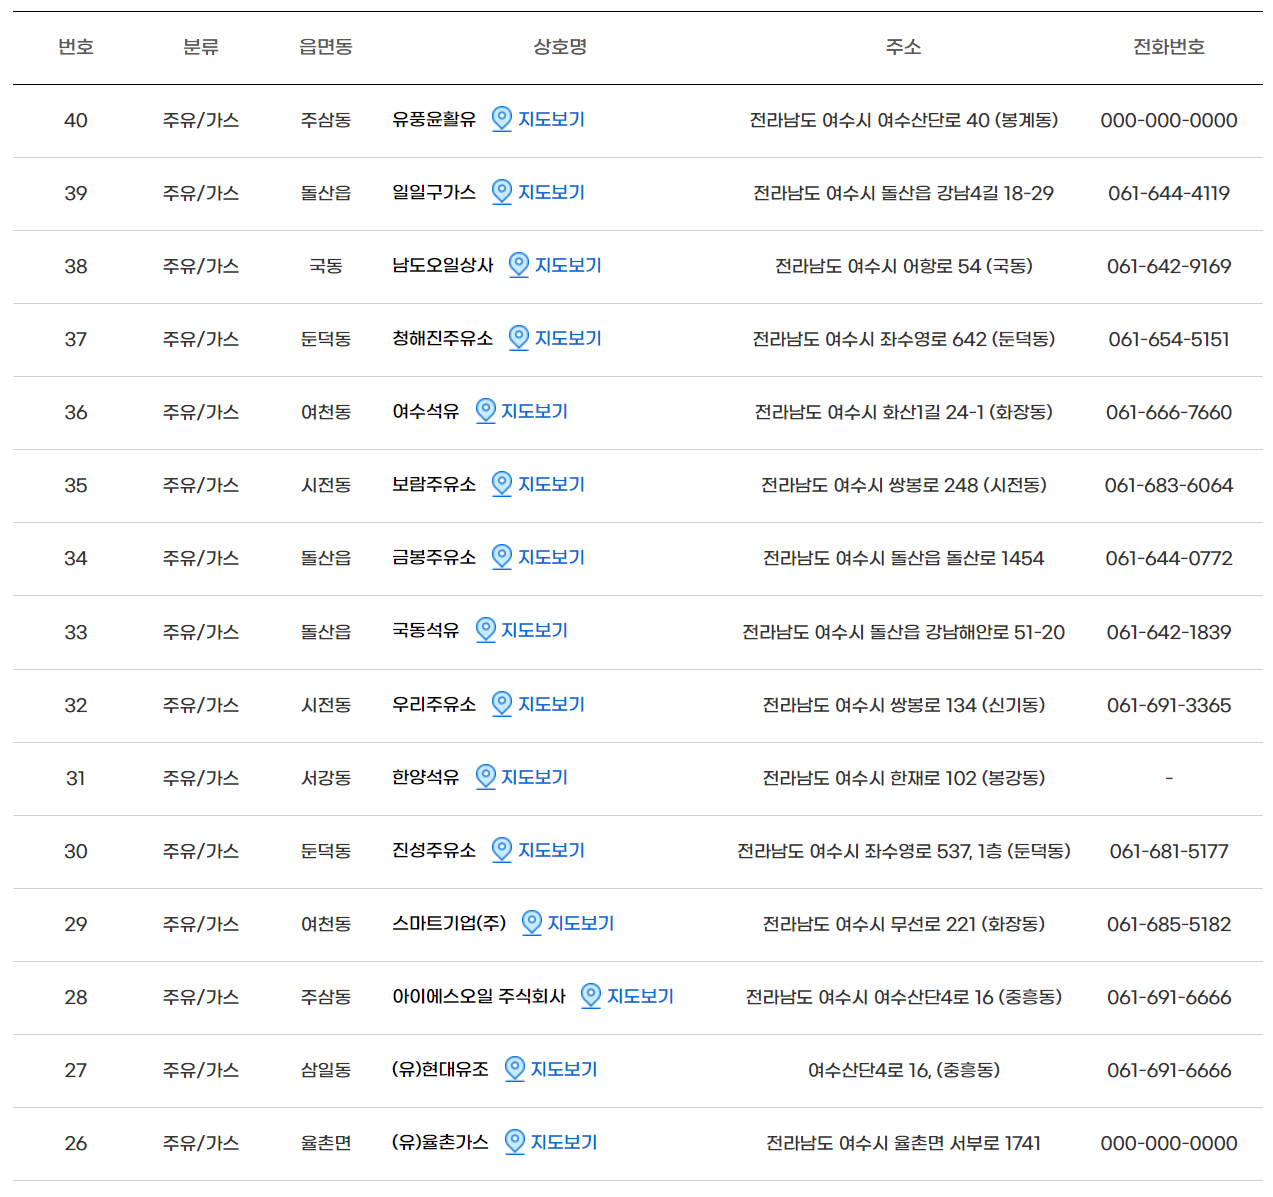1273x1197 pixels.
Task: Open 지도보기 link for 우리주유소
Action: pyautogui.click(x=551, y=704)
